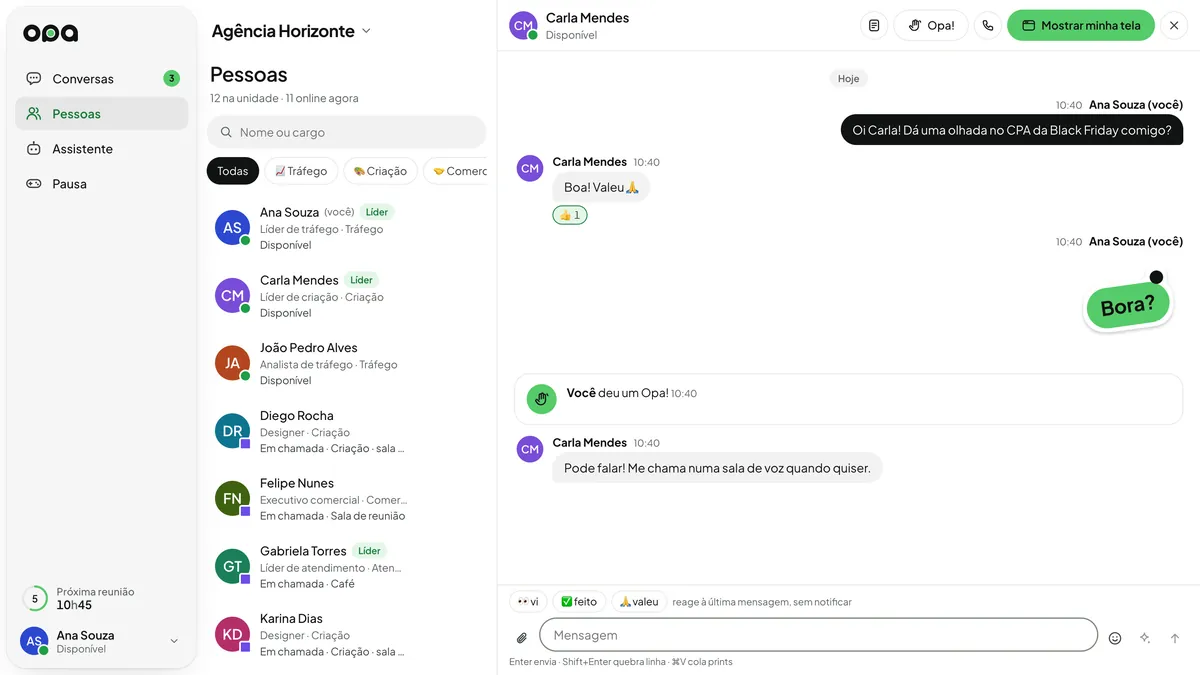Click the Conversas unread badge 3
The image size is (1200, 675).
click(172, 78)
